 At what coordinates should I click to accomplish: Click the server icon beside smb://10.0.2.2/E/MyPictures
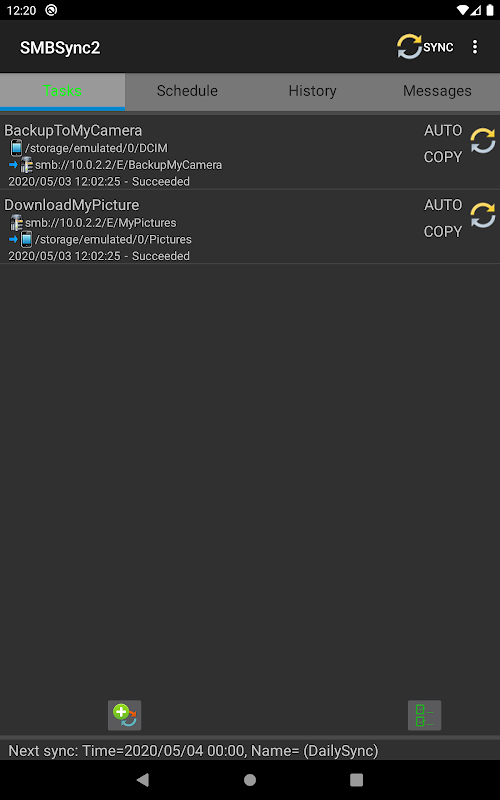pos(16,222)
